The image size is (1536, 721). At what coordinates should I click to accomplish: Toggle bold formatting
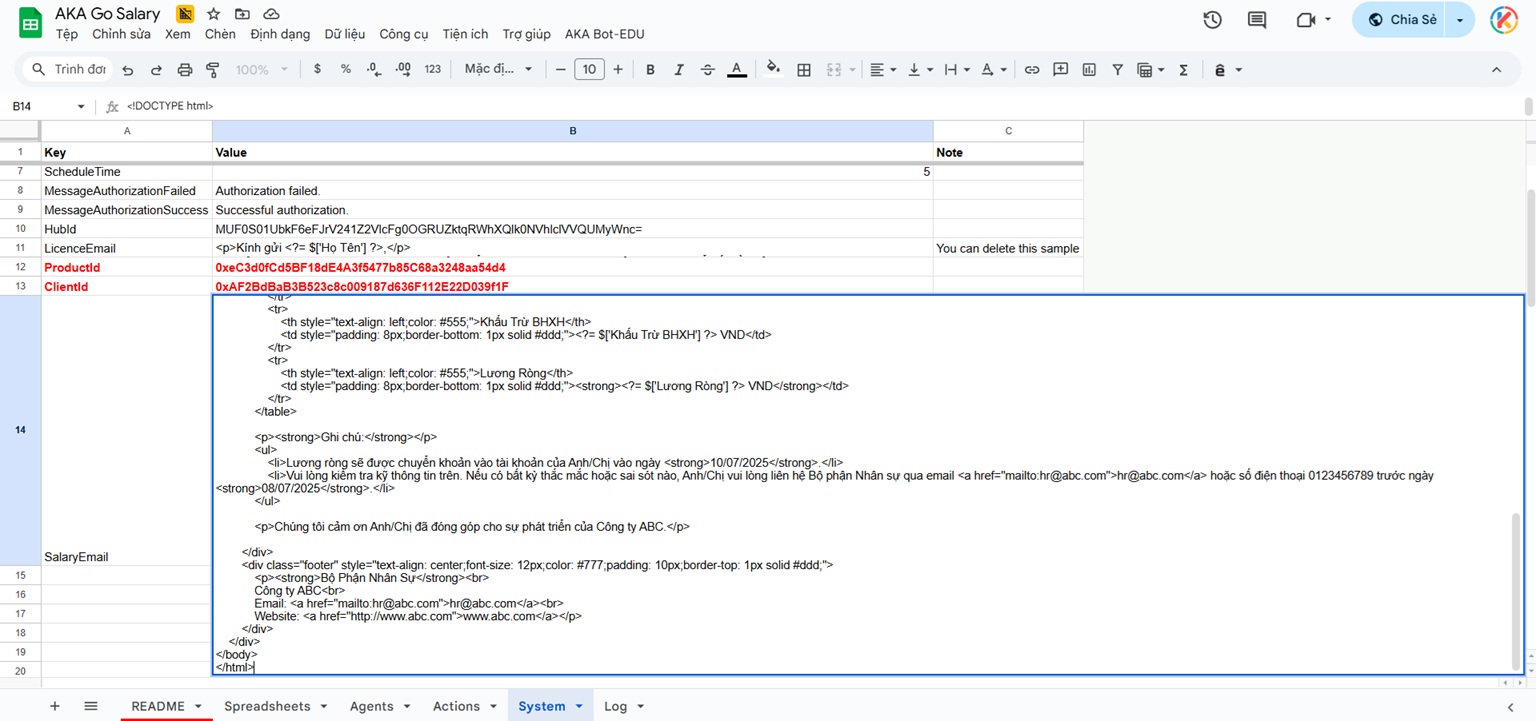click(x=650, y=70)
